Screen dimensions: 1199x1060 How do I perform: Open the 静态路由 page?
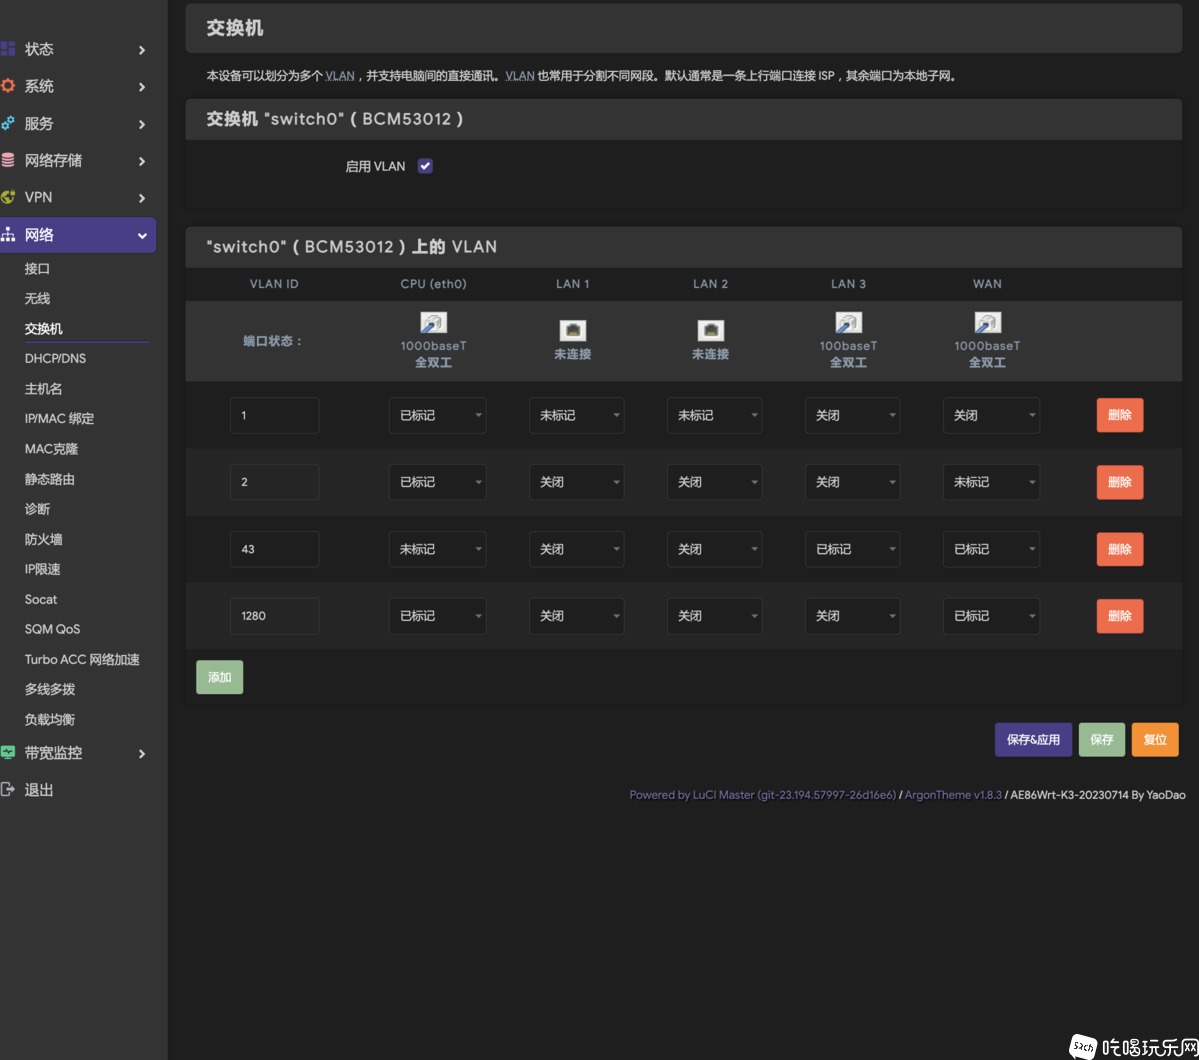coord(49,479)
